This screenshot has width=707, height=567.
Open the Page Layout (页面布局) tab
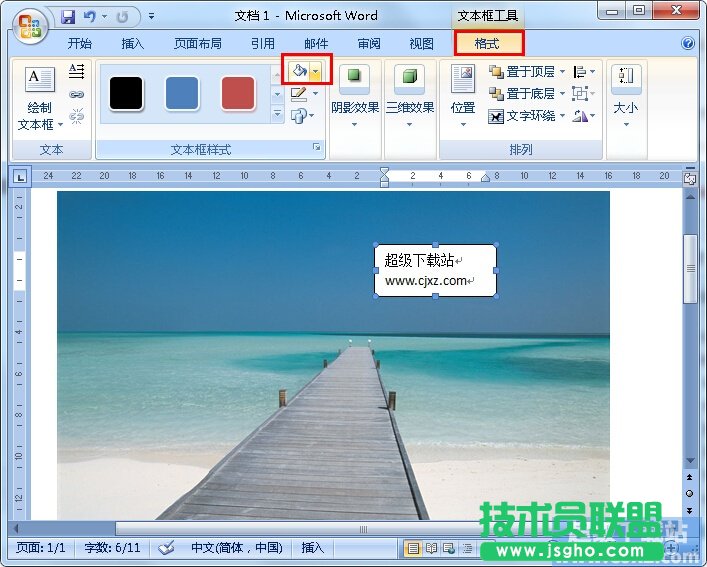[x=198, y=44]
